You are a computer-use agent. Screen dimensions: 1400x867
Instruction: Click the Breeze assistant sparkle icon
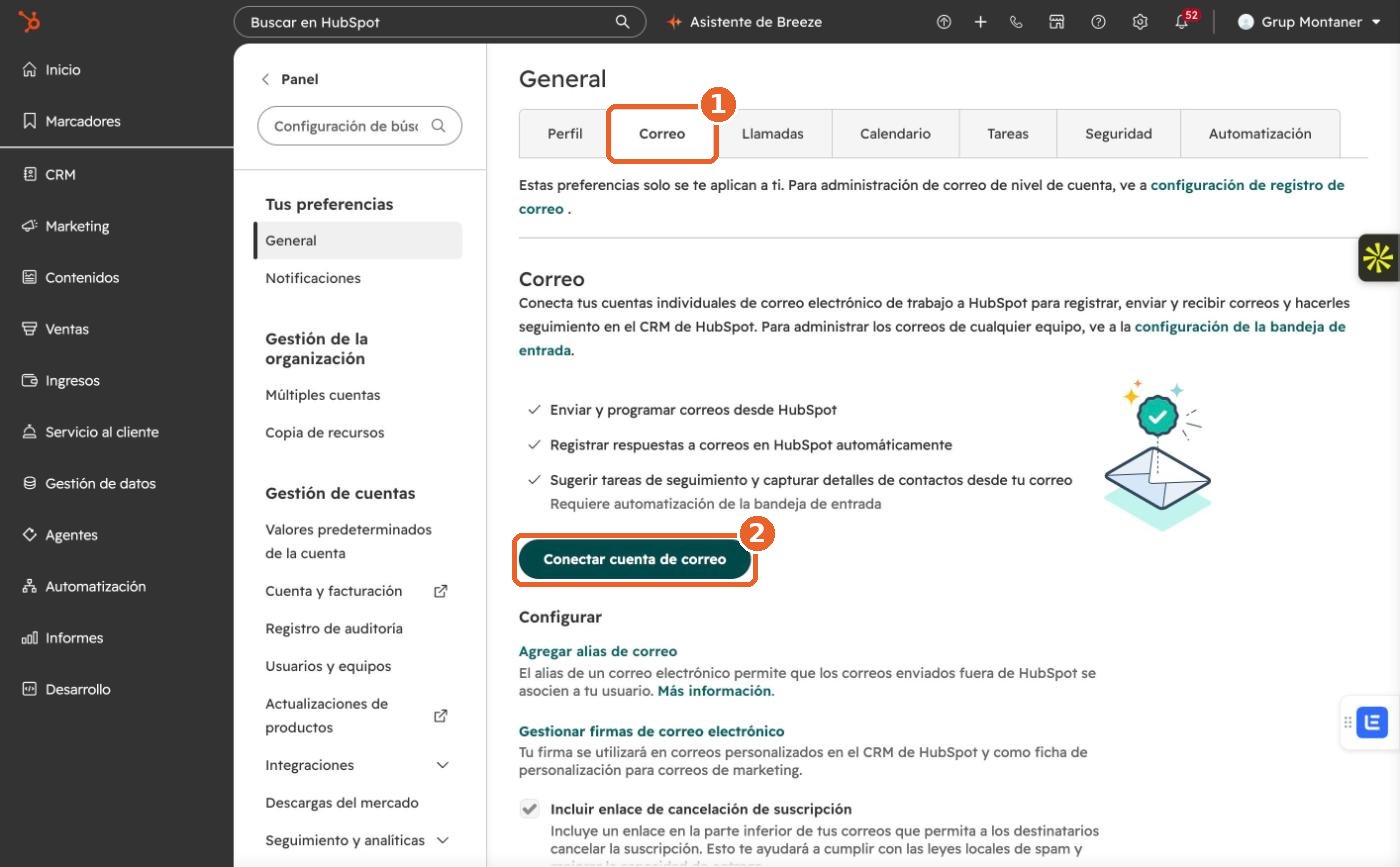(x=675, y=22)
